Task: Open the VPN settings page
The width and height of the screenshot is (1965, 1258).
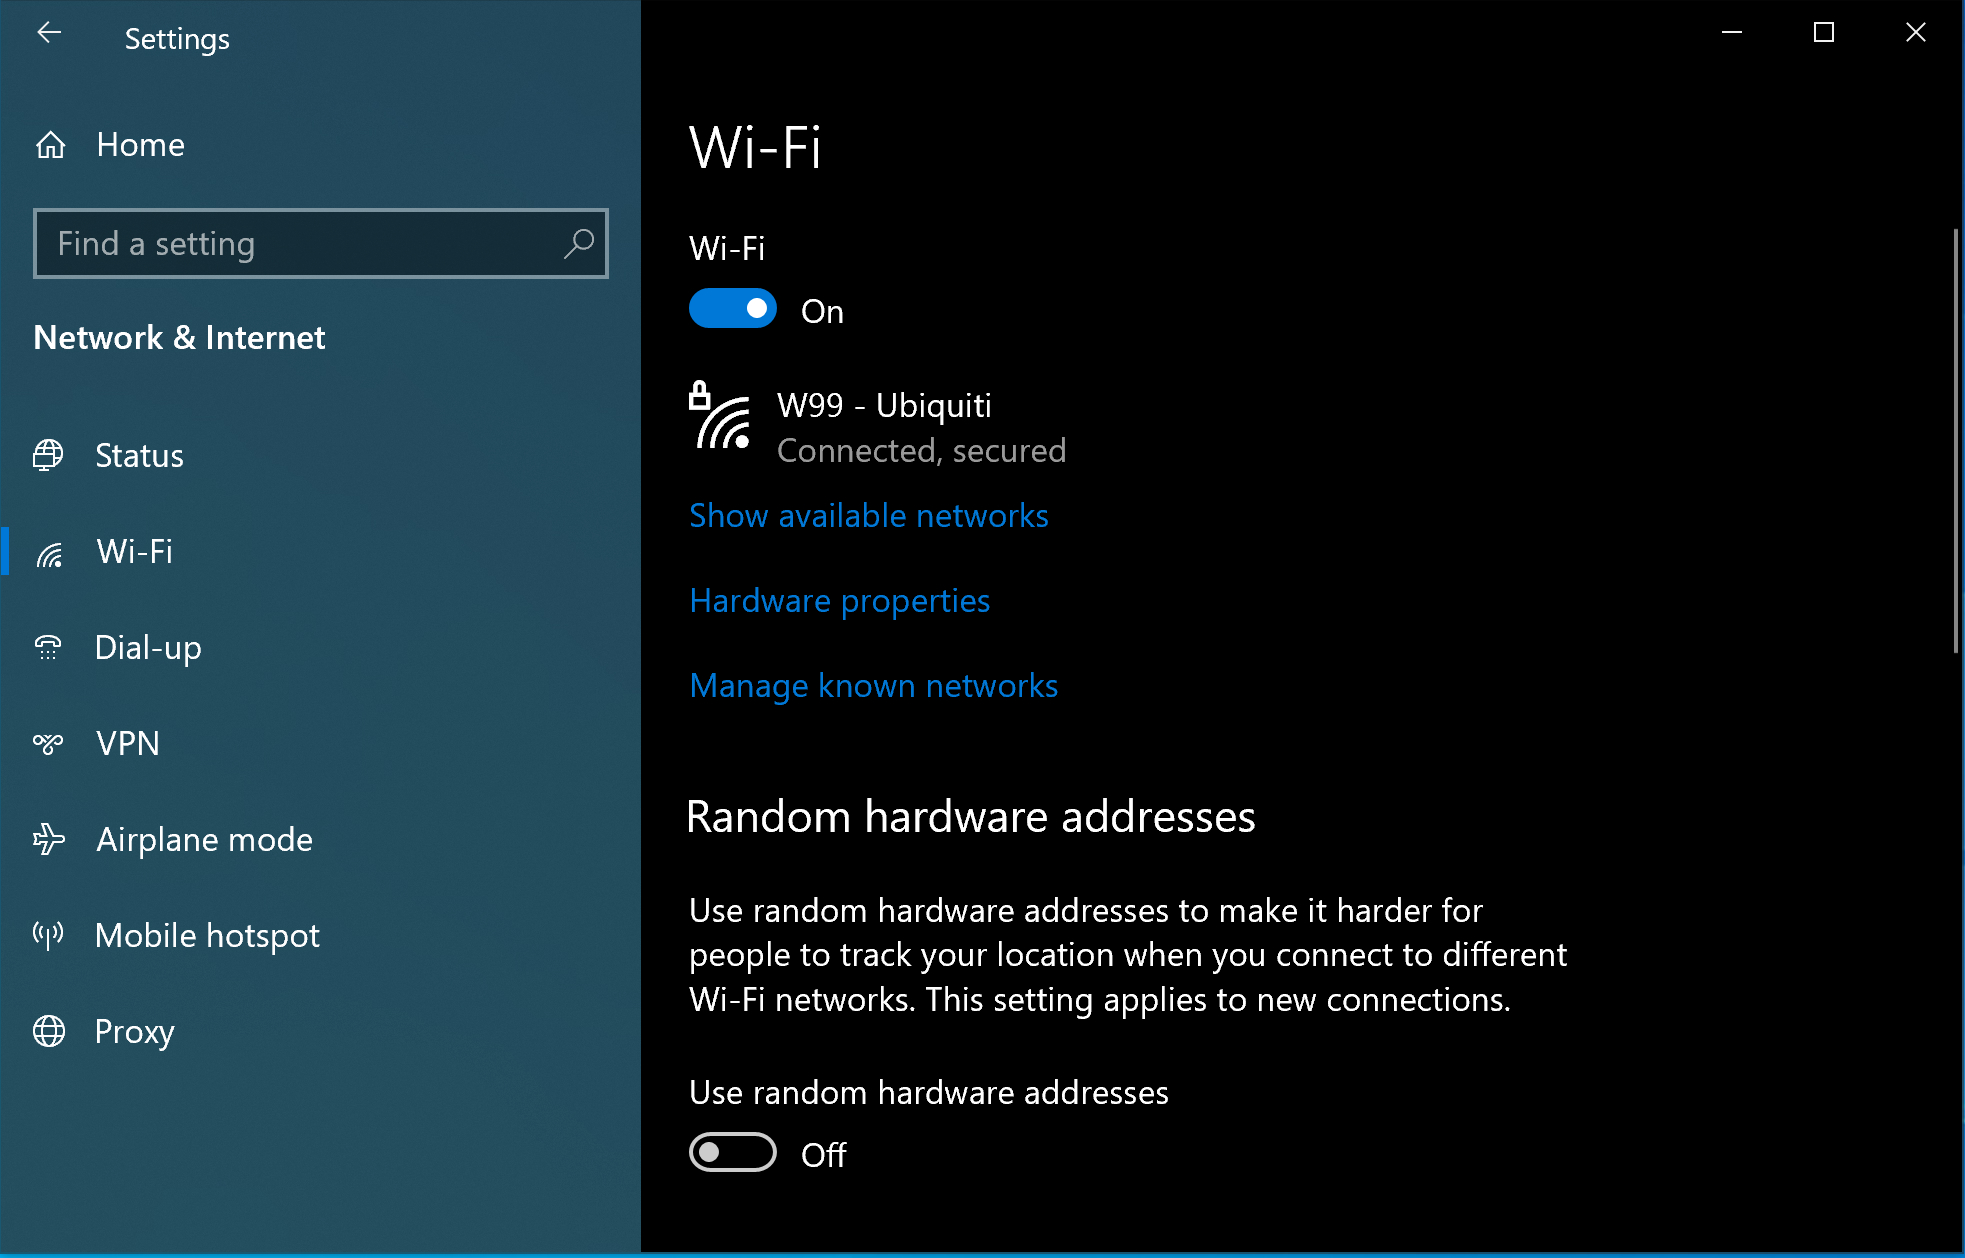Action: (320, 743)
